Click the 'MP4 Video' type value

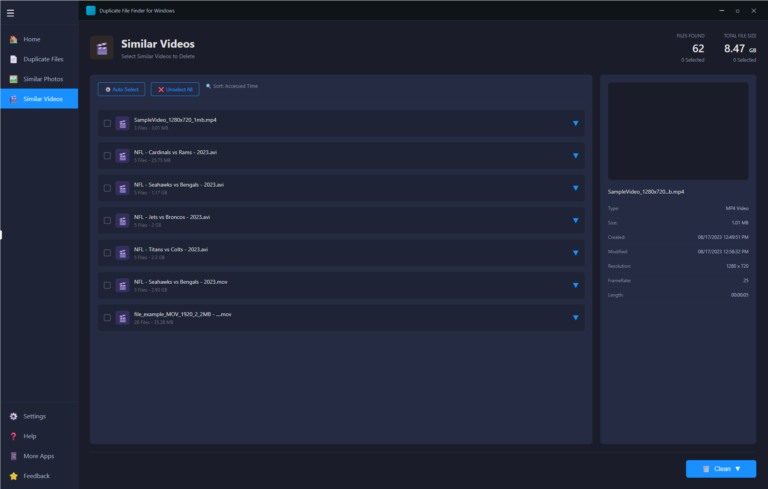[x=737, y=208]
